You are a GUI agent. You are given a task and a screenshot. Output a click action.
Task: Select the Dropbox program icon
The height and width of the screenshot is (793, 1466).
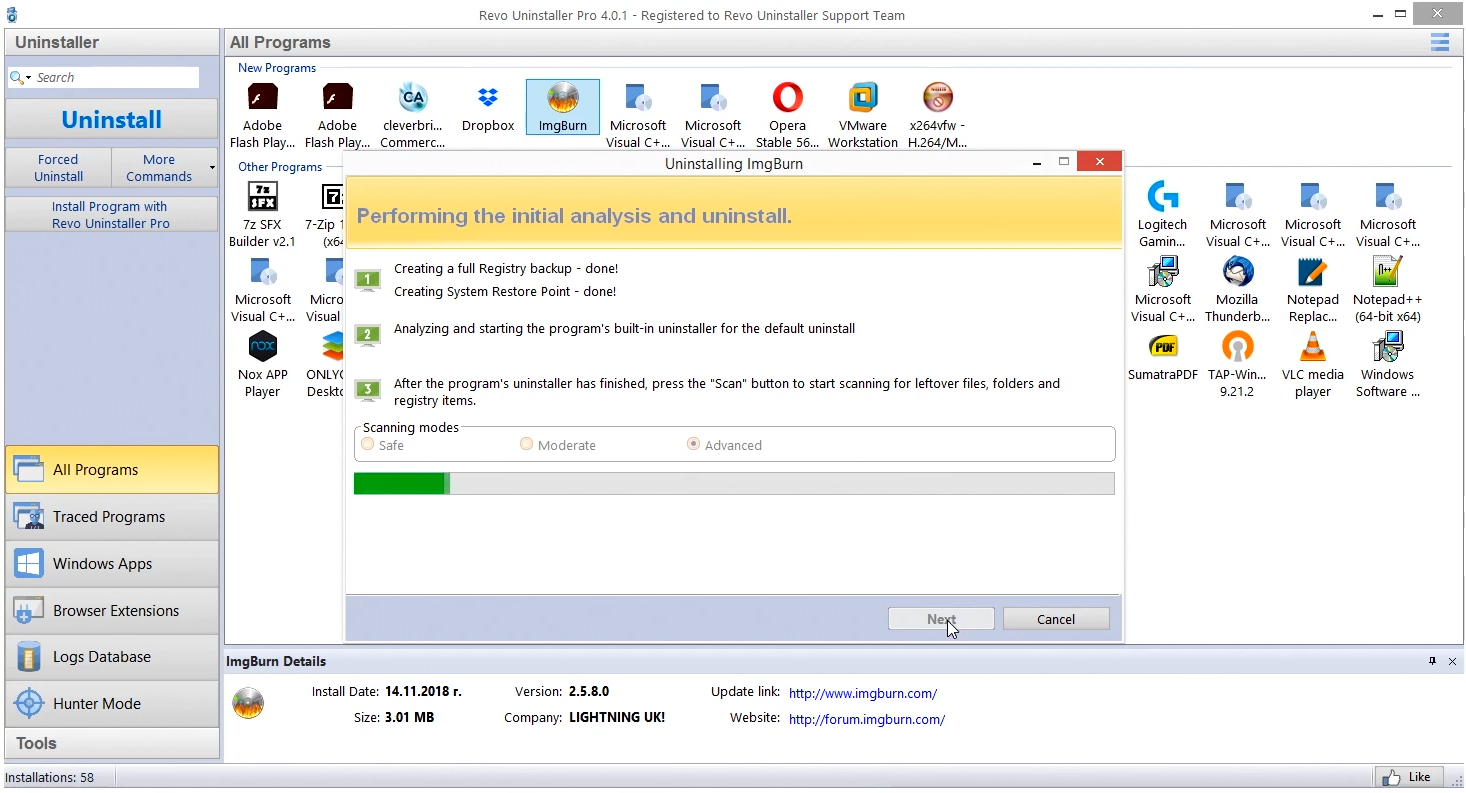(488, 98)
